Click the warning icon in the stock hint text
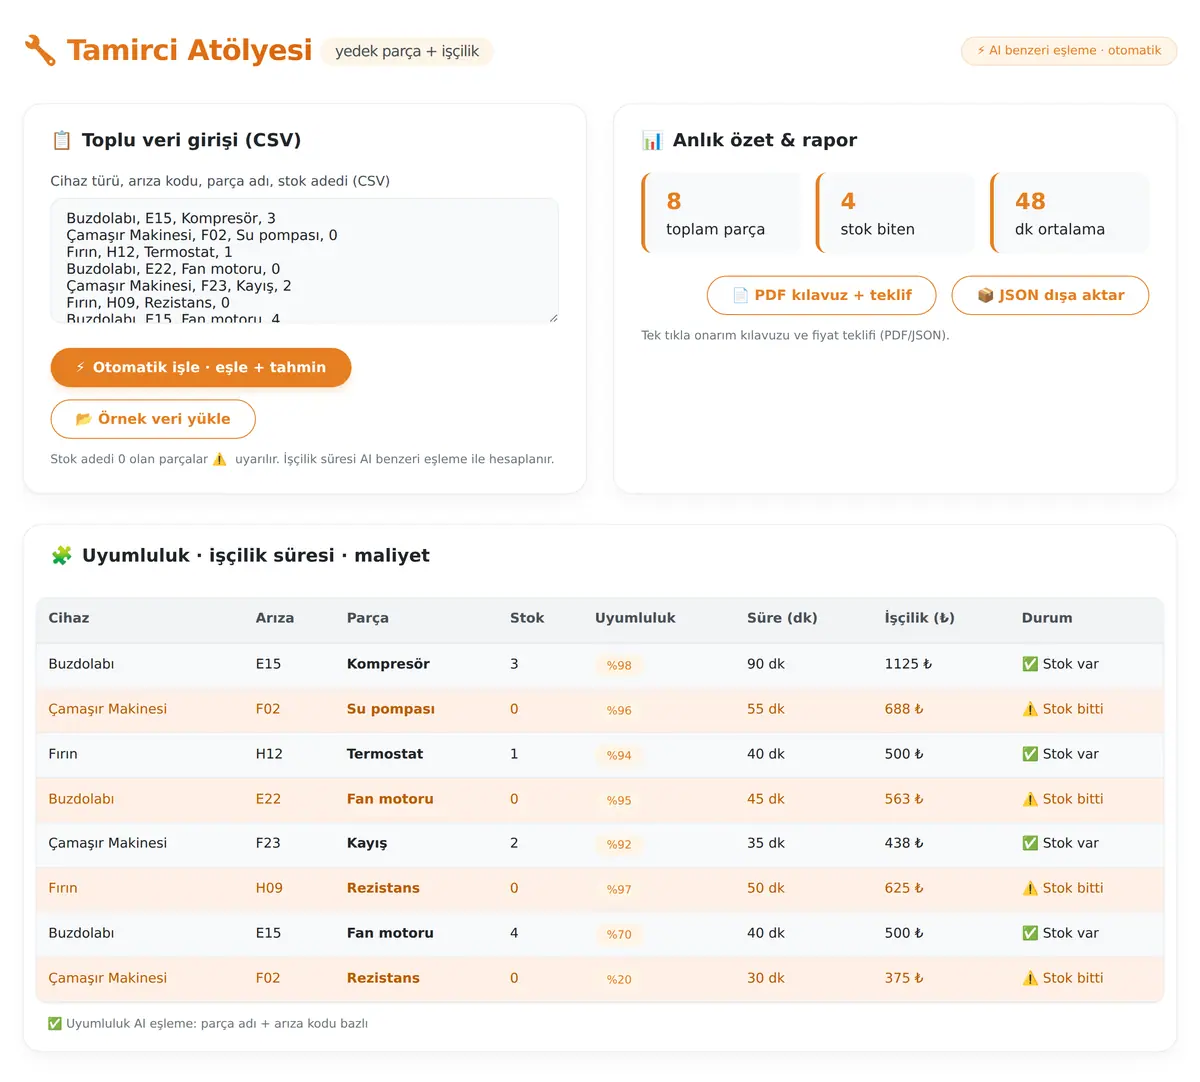The image size is (1200, 1082). (220, 459)
